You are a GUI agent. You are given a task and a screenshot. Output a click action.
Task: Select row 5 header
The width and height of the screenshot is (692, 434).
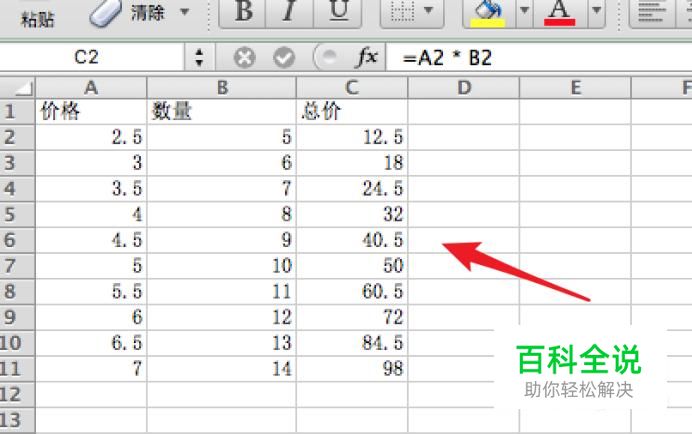click(17, 215)
